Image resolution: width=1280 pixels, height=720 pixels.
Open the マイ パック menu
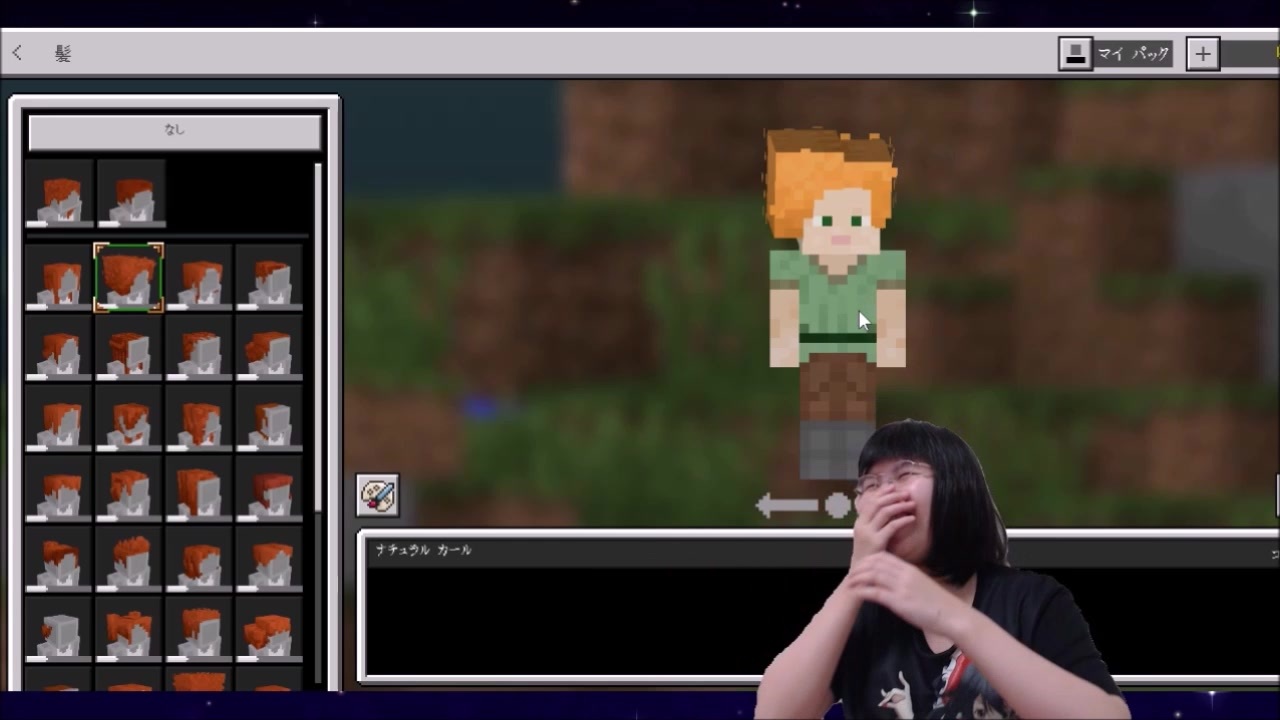coord(1115,54)
